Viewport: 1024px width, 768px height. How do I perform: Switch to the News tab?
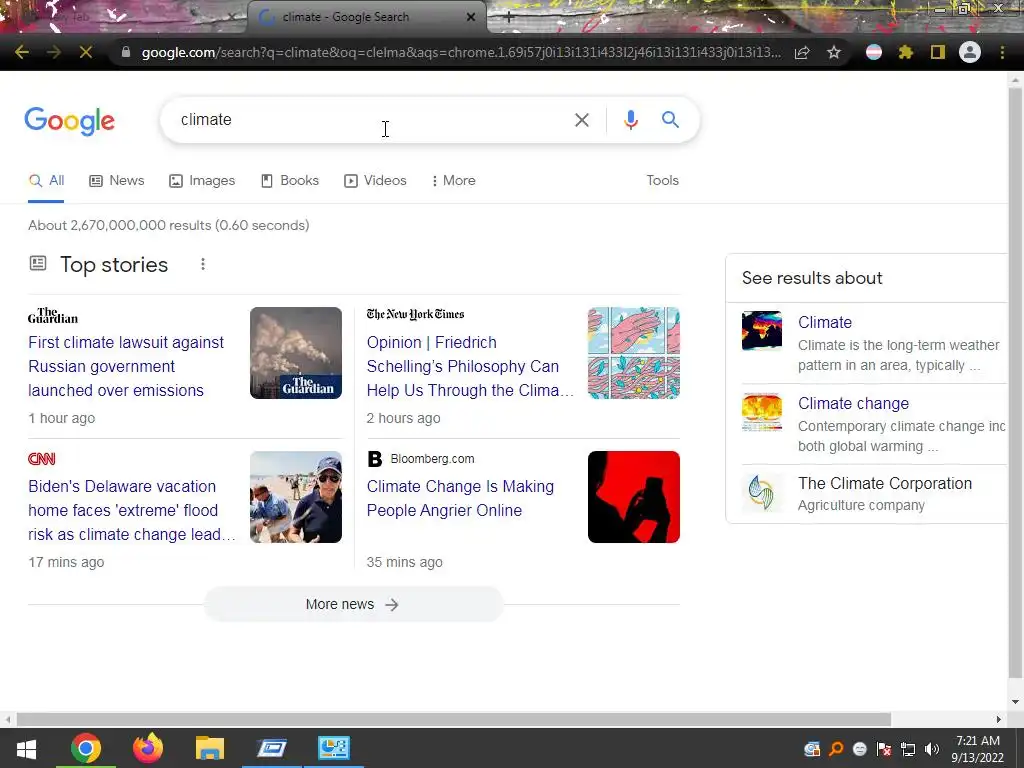click(117, 181)
